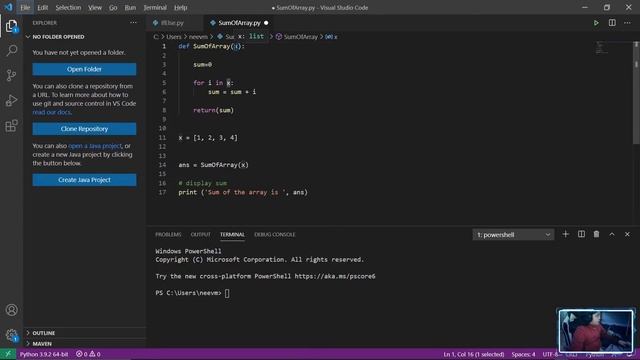Image resolution: width=640 pixels, height=360 pixels.
Task: Click the # display sum comment
Action: (202, 183)
